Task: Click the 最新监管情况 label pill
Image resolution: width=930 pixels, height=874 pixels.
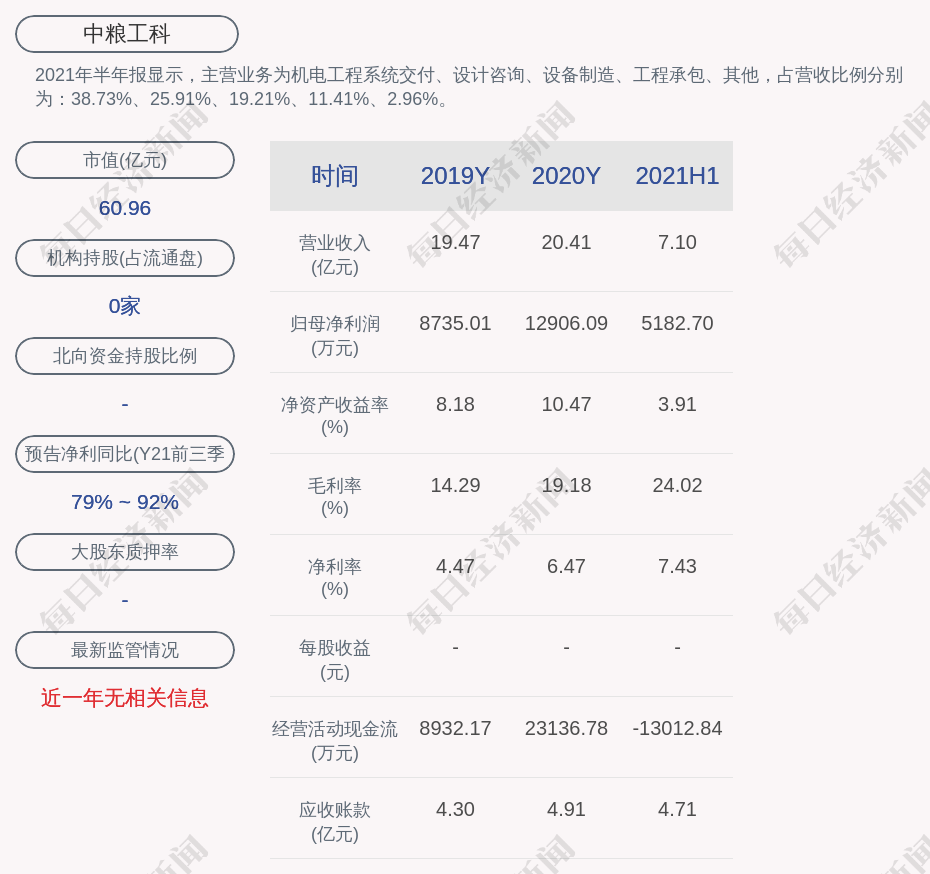Action: [125, 650]
